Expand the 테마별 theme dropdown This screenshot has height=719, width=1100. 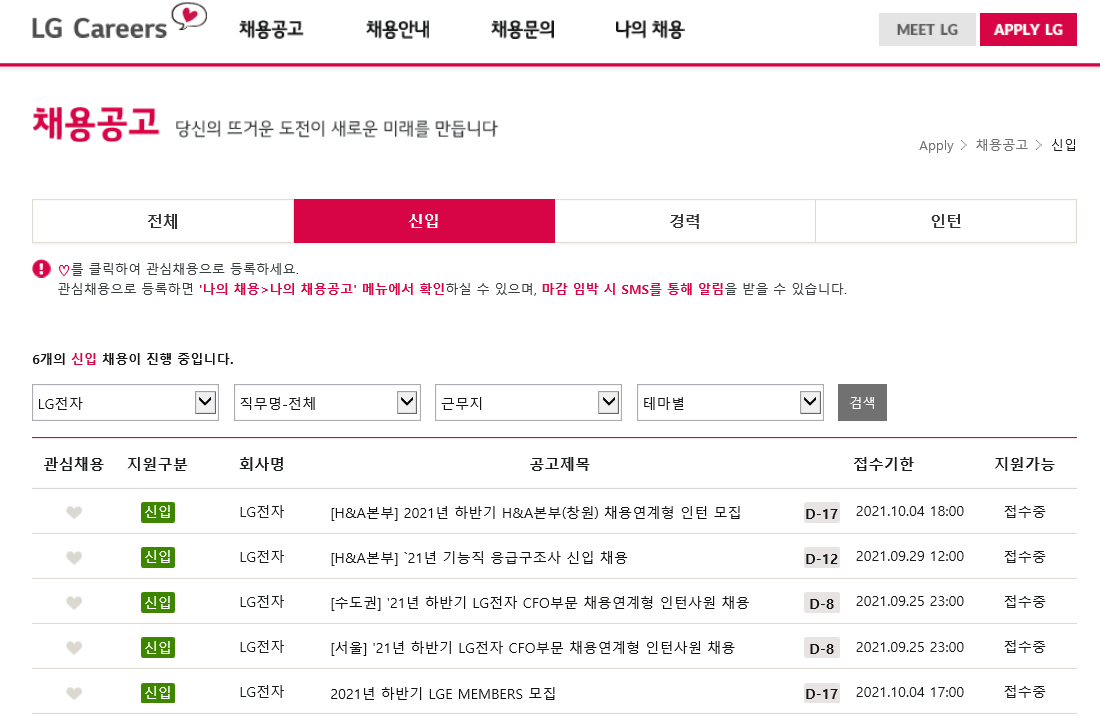(730, 403)
